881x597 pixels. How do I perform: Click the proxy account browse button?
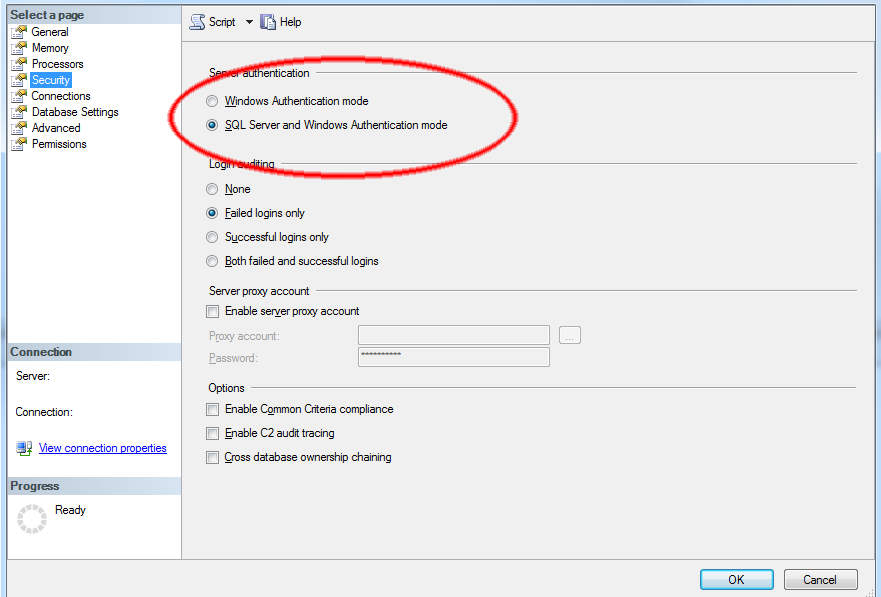pyautogui.click(x=569, y=334)
